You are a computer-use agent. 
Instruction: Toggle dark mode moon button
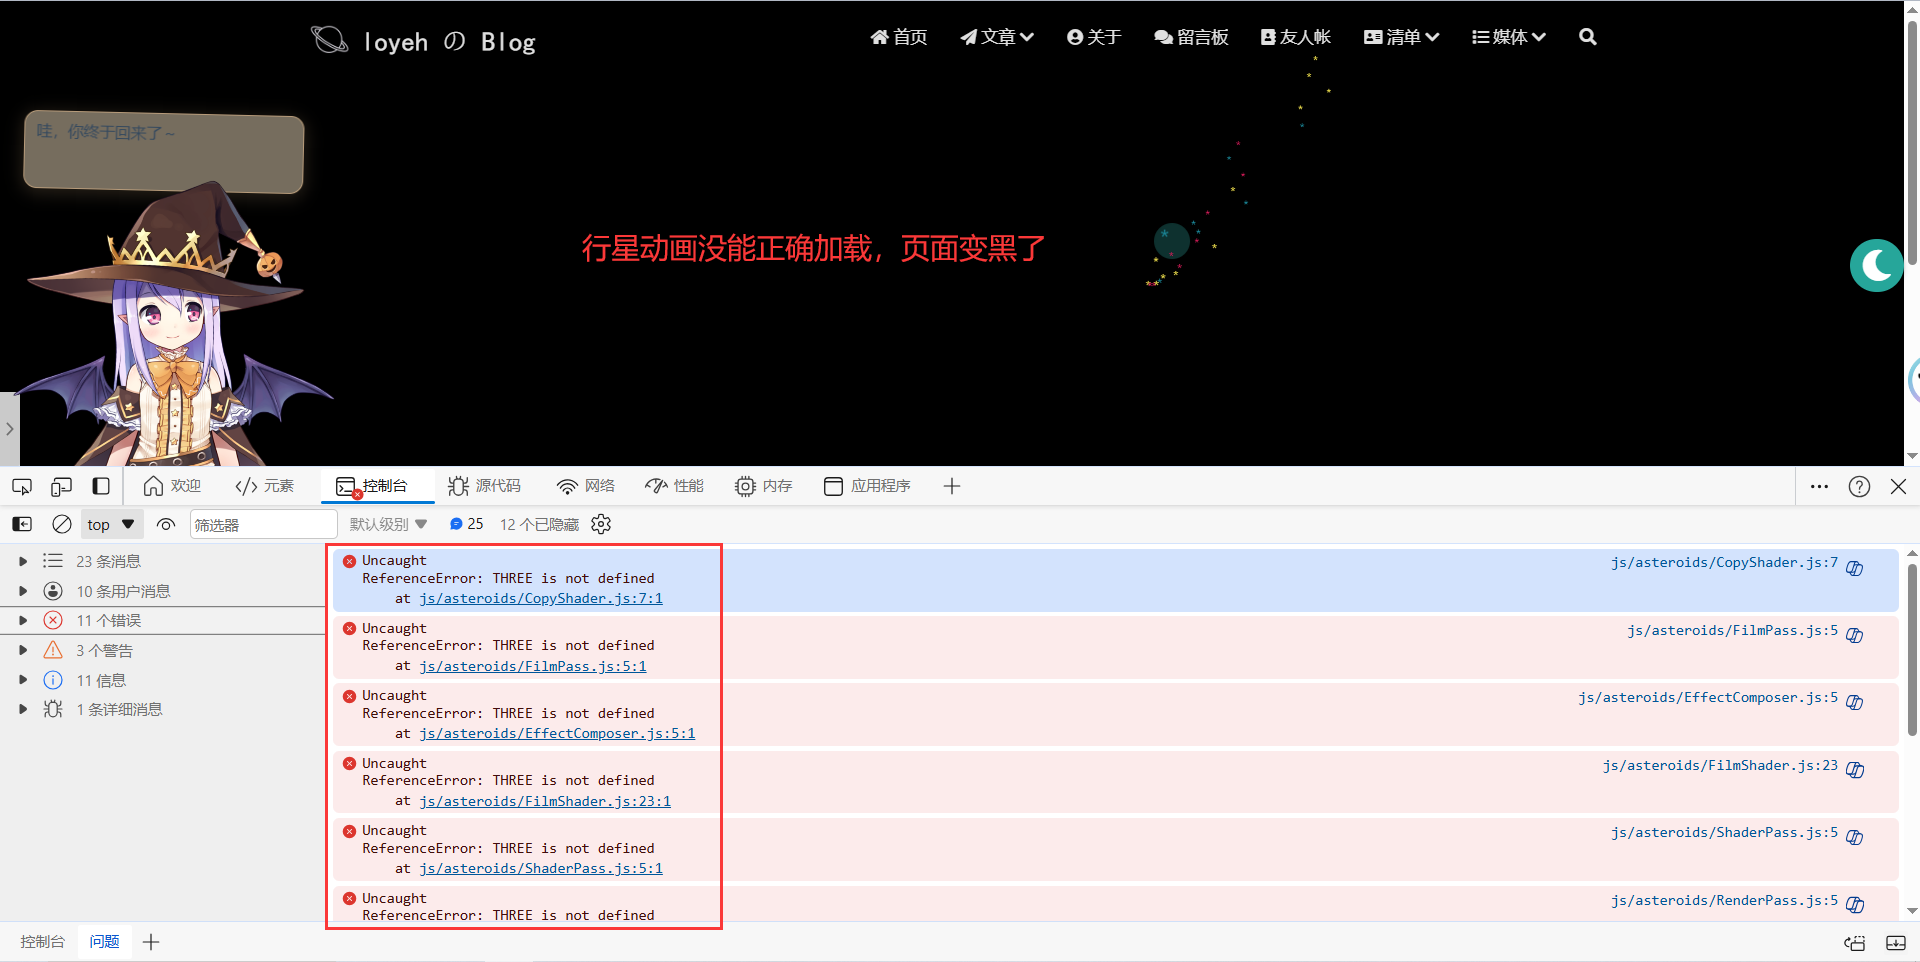tap(1876, 265)
